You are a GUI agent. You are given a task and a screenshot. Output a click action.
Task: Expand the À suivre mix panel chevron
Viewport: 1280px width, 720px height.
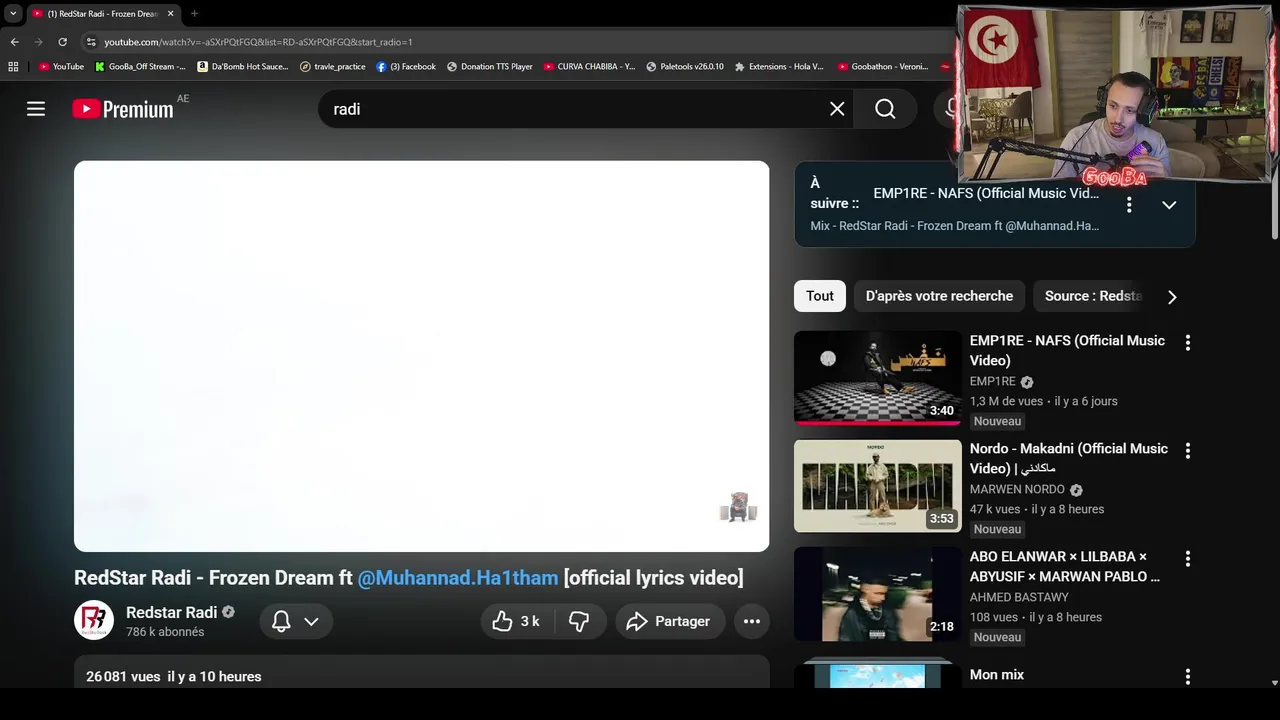click(1169, 204)
